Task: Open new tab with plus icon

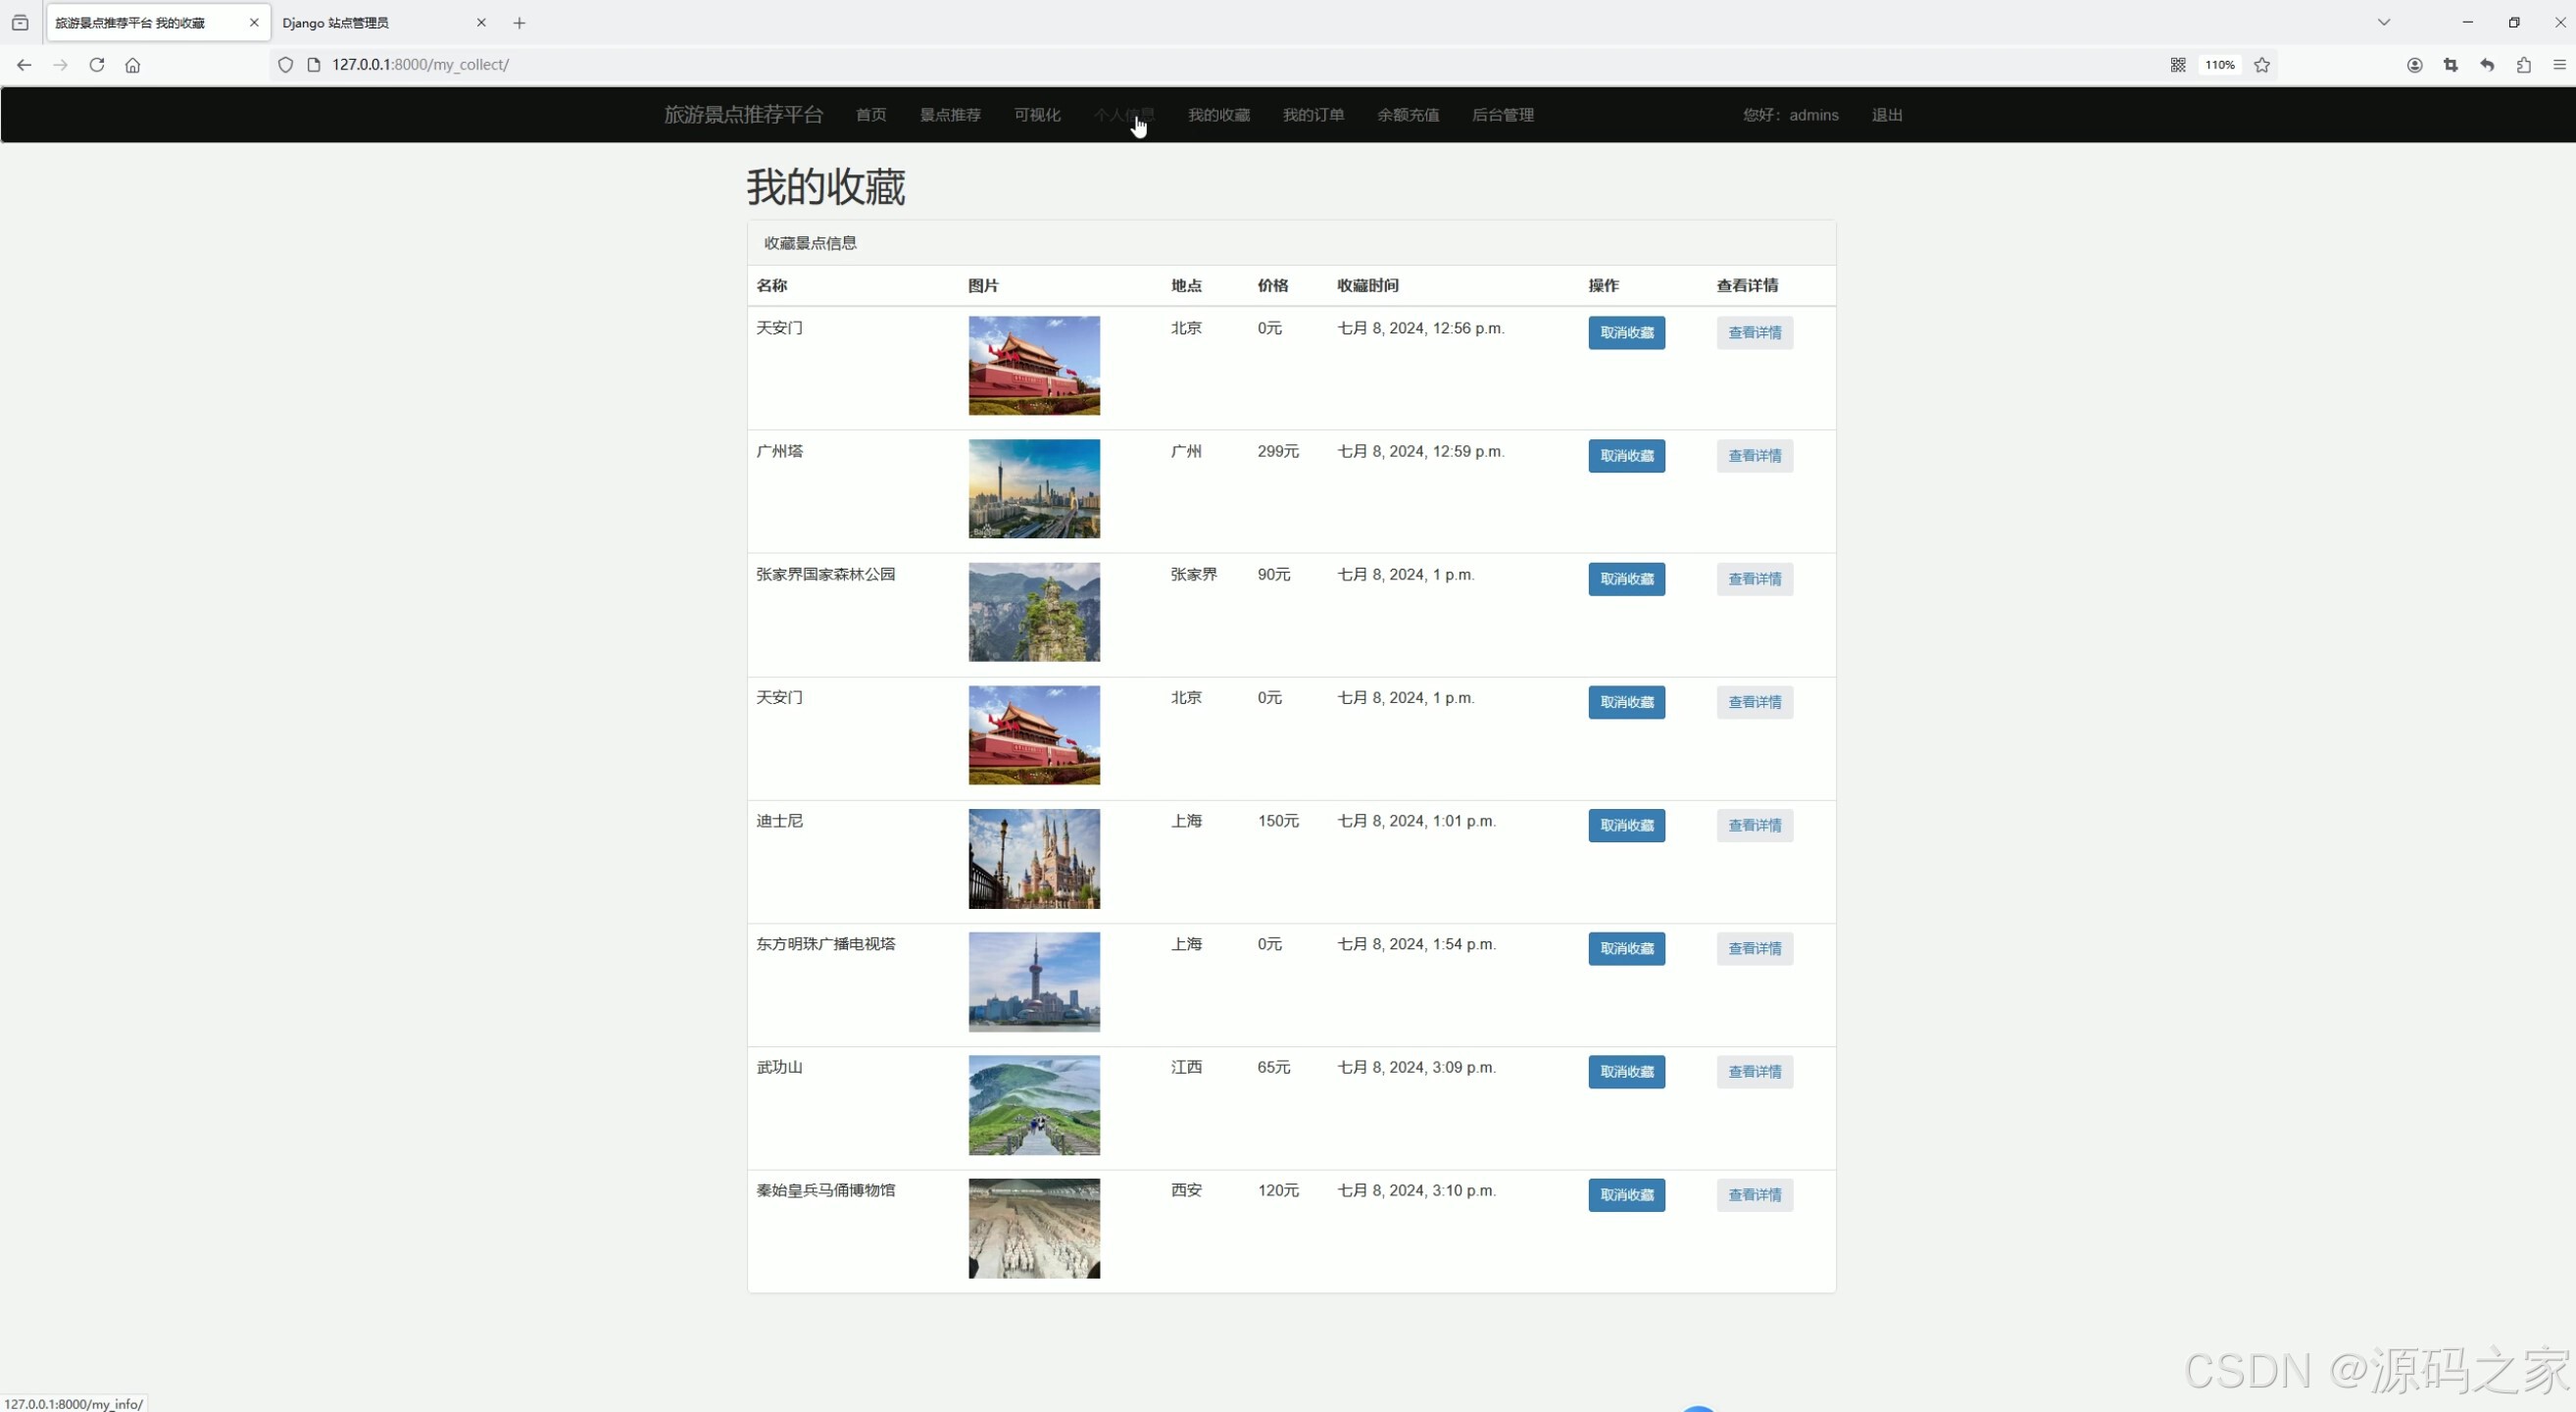Action: (519, 23)
